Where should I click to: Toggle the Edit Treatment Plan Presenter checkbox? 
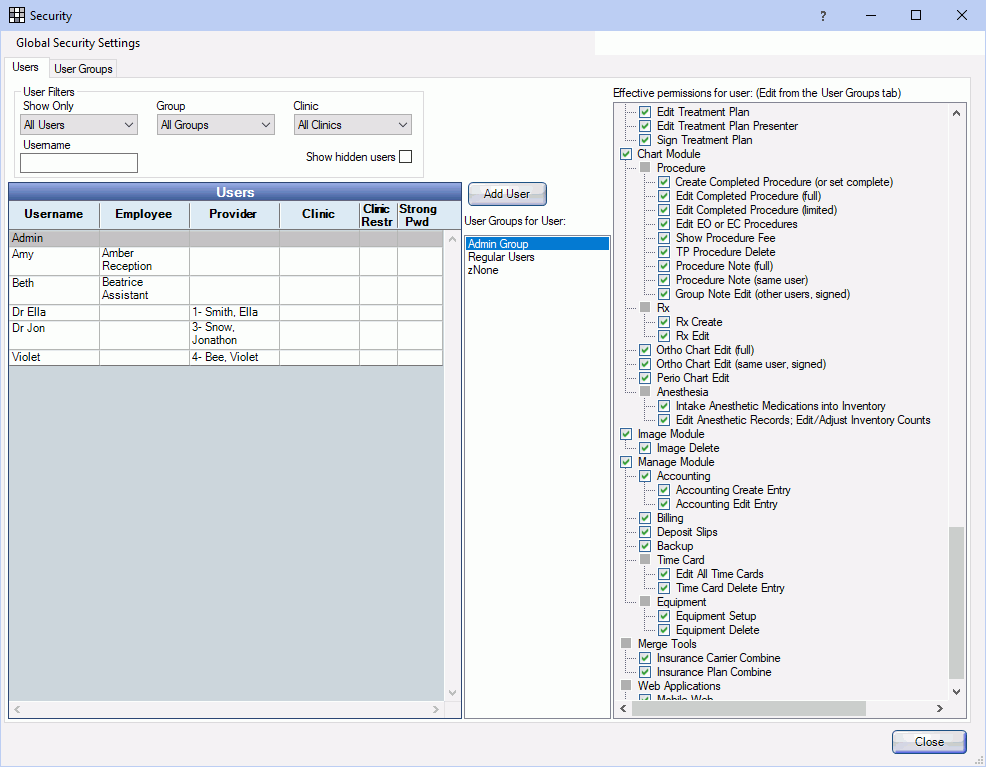[645, 126]
